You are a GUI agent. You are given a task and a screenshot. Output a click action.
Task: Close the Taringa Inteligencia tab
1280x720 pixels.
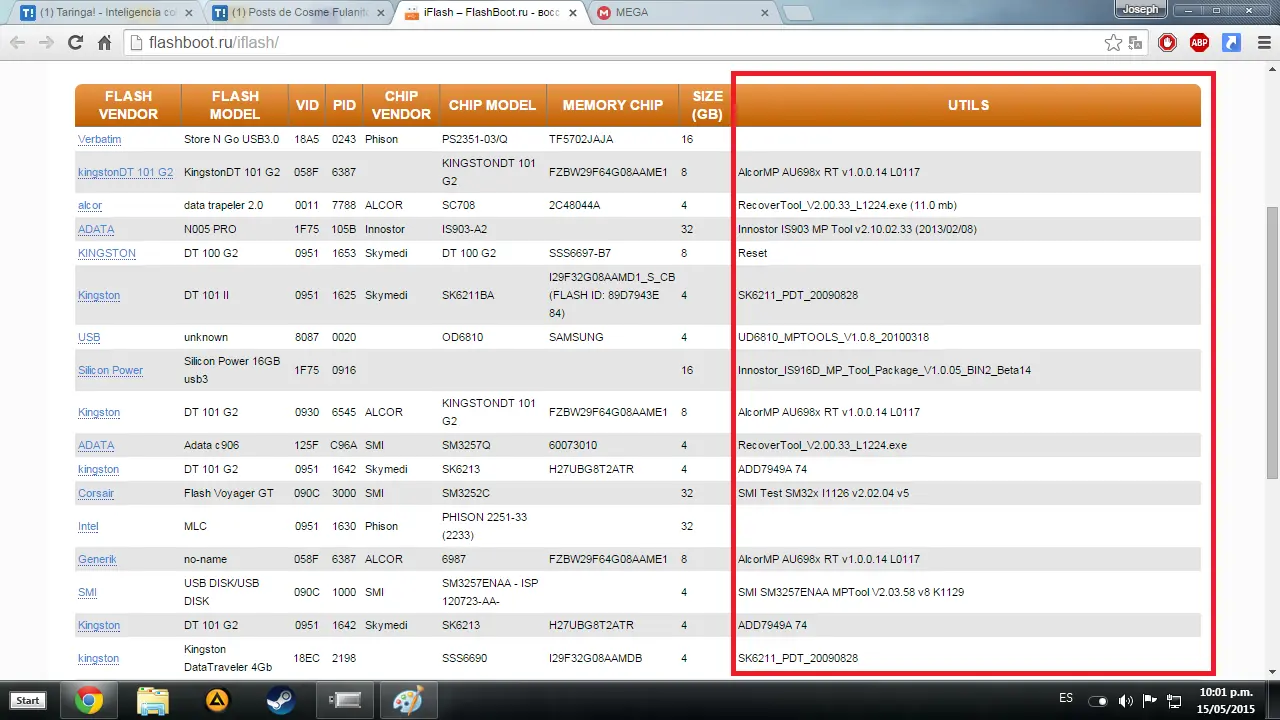188,13
